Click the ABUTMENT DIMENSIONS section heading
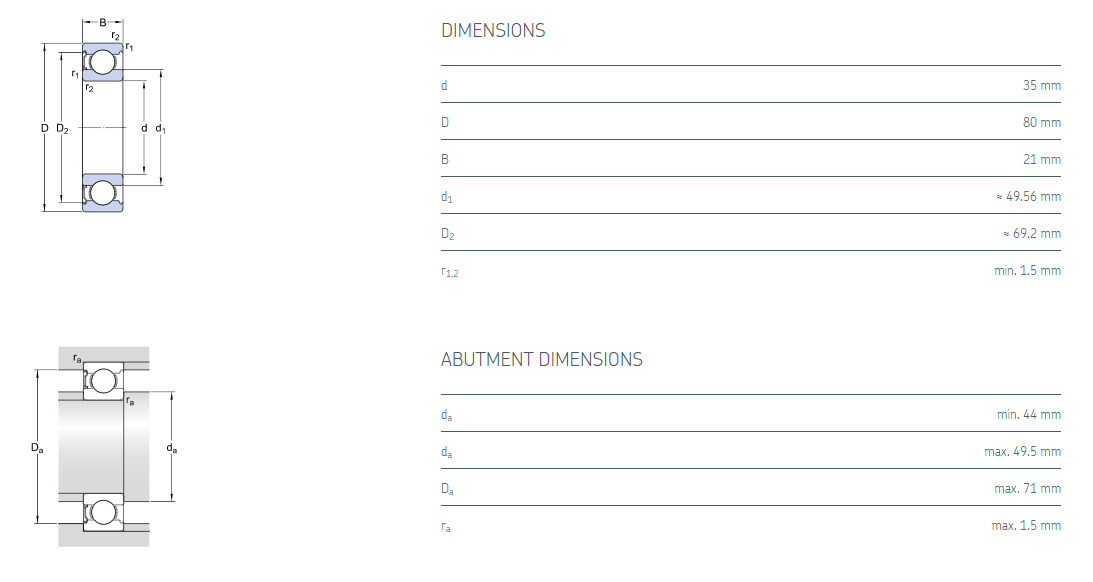 [x=541, y=359]
